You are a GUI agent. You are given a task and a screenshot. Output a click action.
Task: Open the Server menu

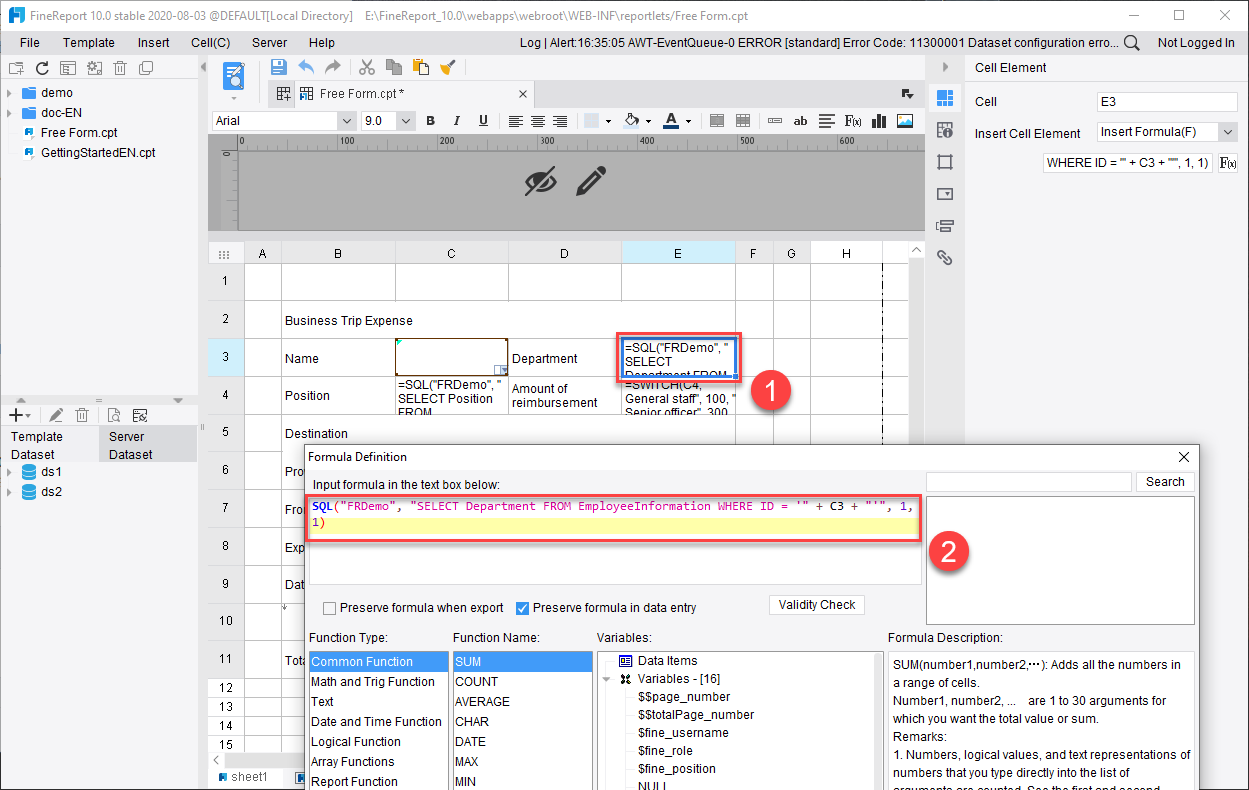point(270,43)
